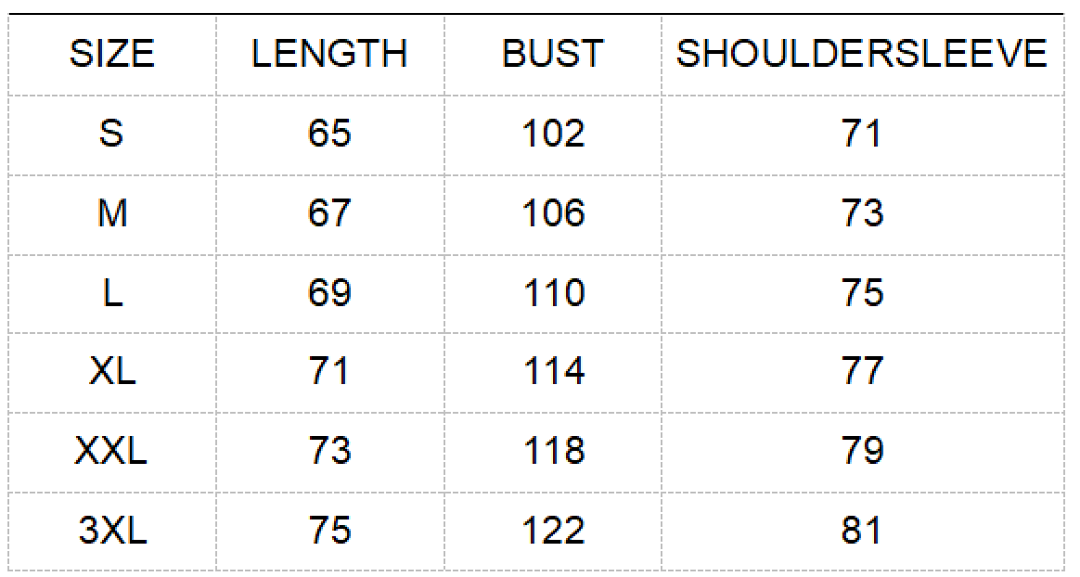
Task: Click bust value 118 in XXL row
Action: click(554, 451)
